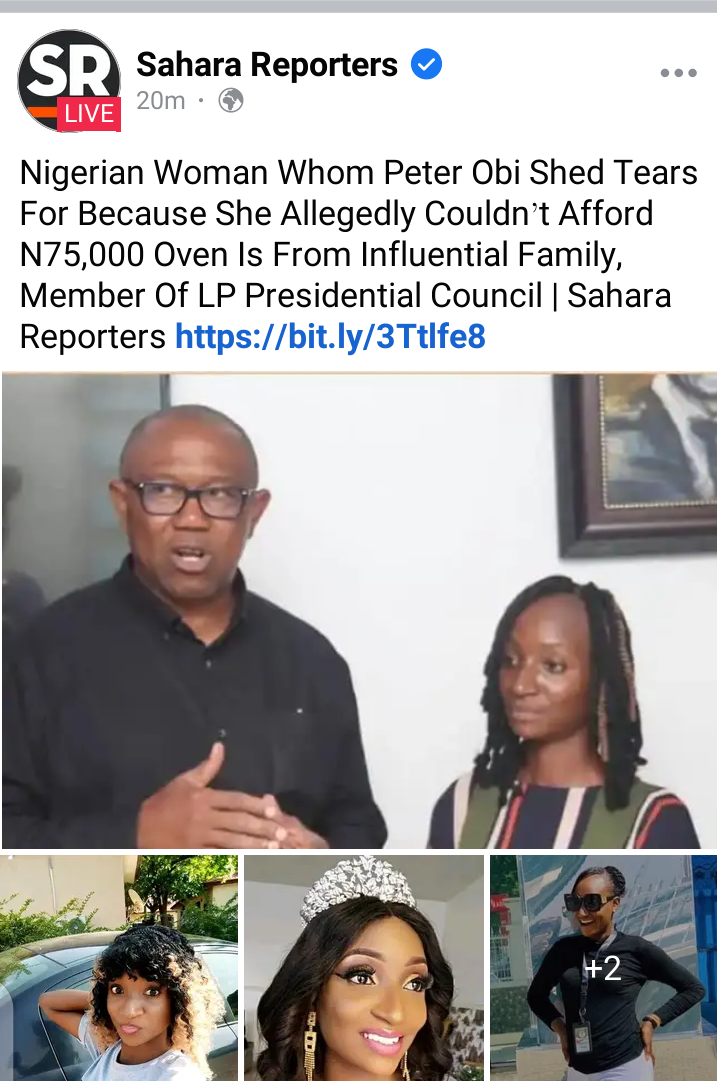The width and height of the screenshot is (717, 1081).
Task: Open Sahara Reporters profile picture
Action: 69,81
